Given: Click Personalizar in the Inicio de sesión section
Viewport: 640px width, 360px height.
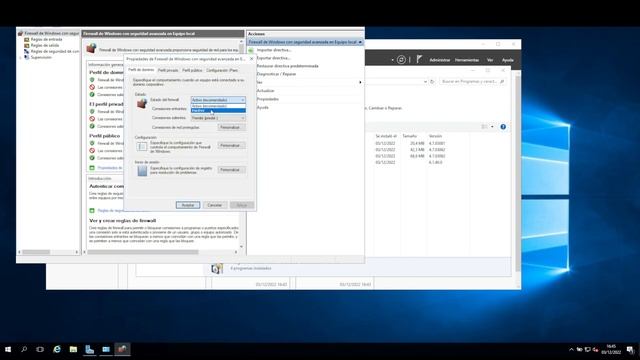Looking at the screenshot, I should click(x=231, y=170).
